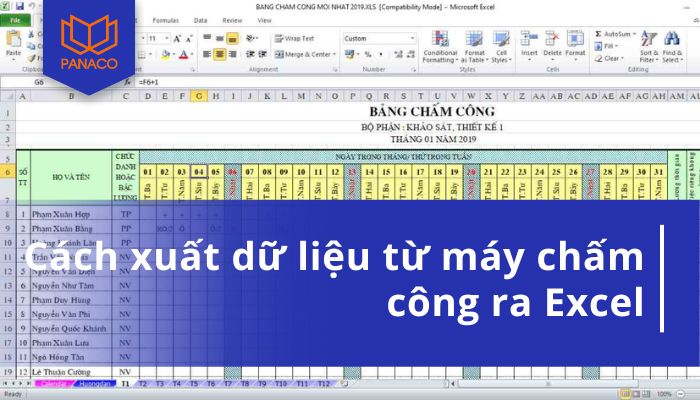Screen dimensions: 700x400
Task: Switch to the Review ribbon tab
Action: [232, 21]
